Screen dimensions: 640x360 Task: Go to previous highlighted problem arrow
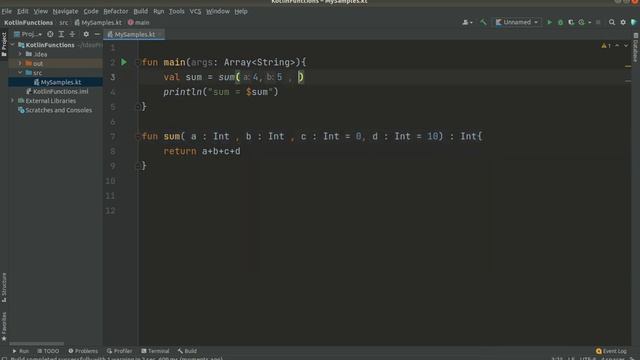(617, 46)
